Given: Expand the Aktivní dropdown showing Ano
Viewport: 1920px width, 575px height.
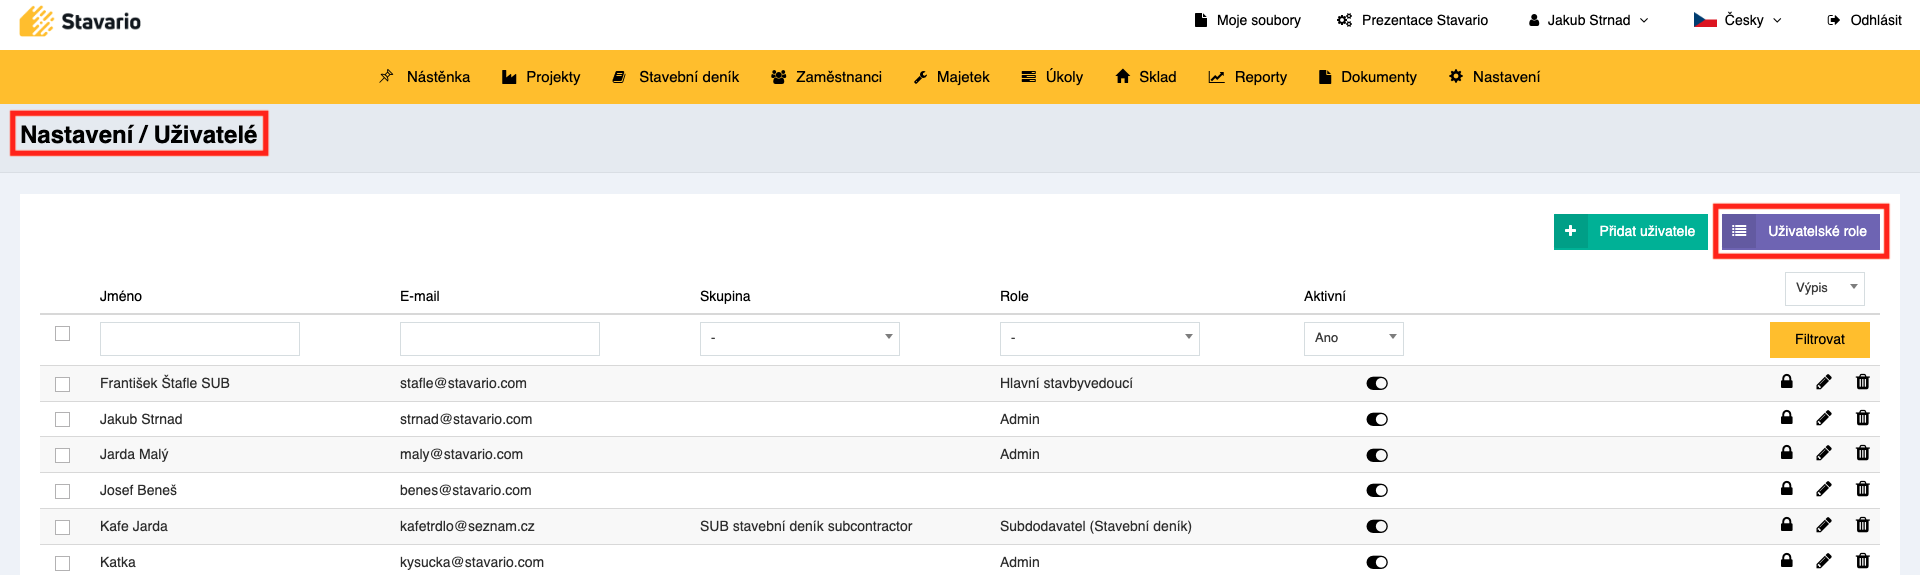Looking at the screenshot, I should [x=1353, y=339].
